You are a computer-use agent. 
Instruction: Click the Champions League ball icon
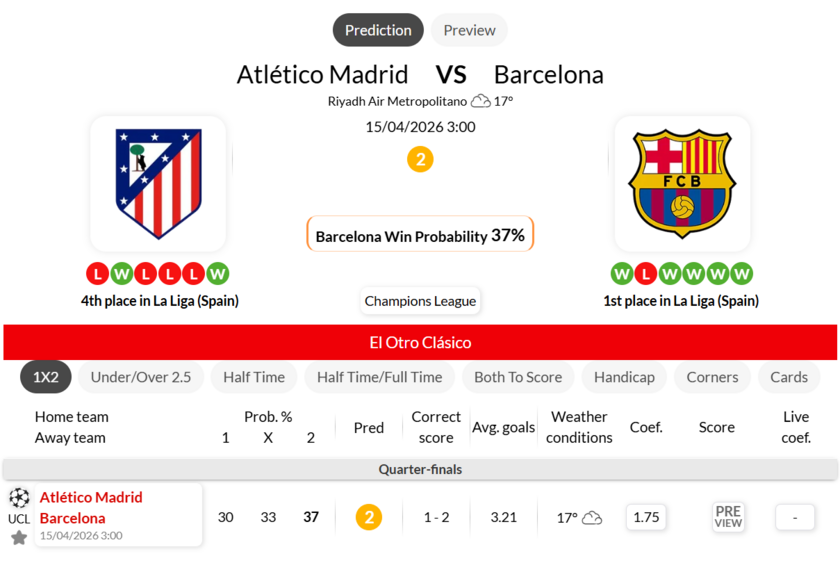pyautogui.click(x=19, y=498)
